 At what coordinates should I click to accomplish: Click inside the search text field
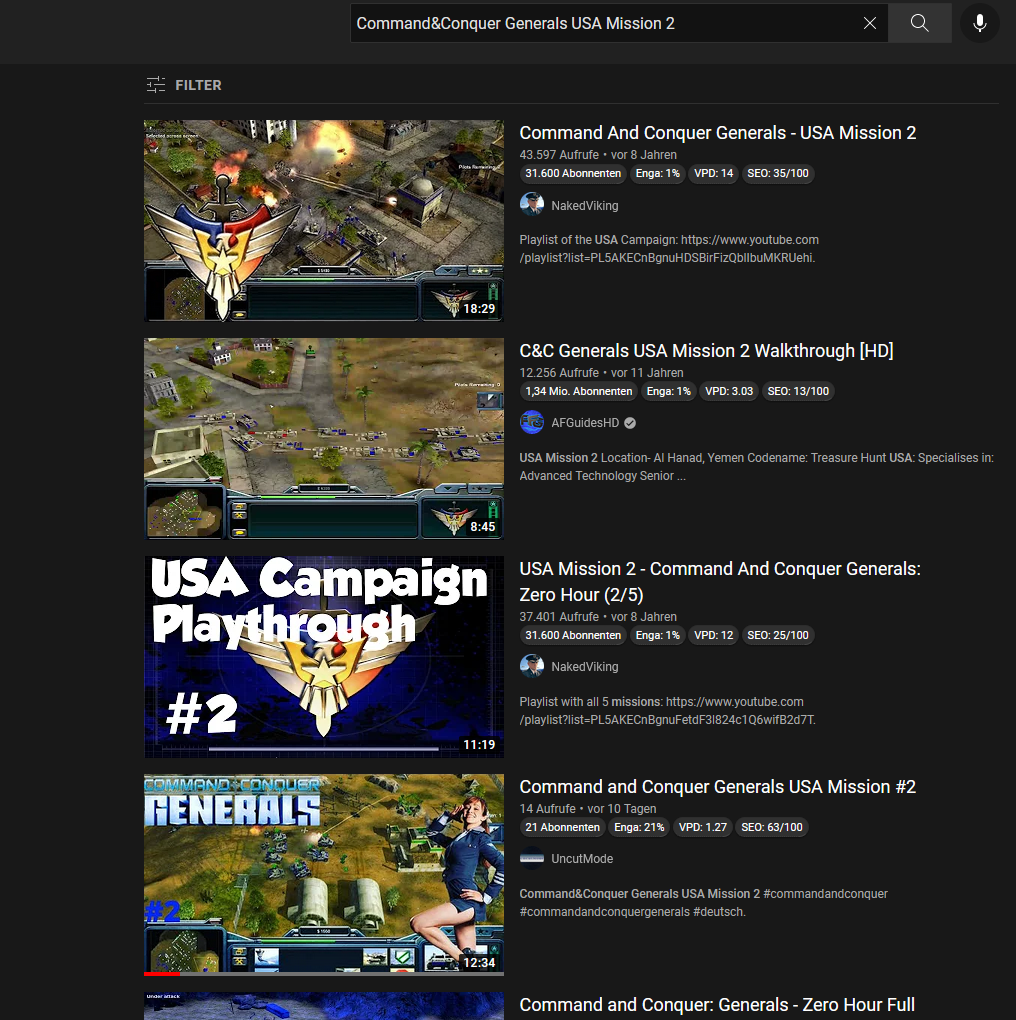[x=600, y=23]
